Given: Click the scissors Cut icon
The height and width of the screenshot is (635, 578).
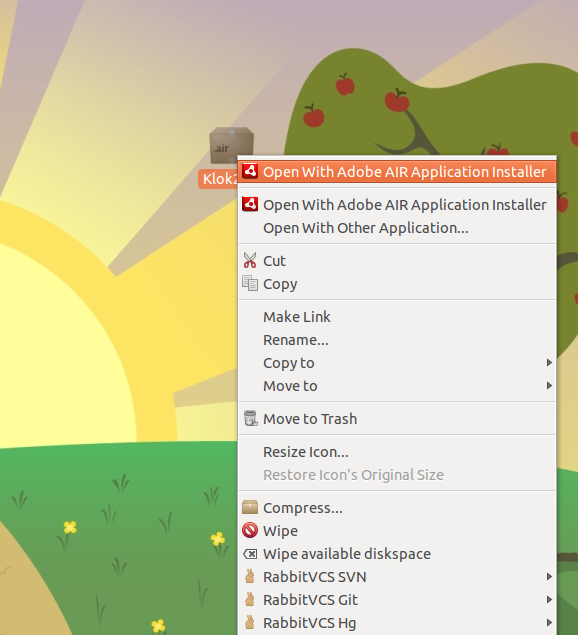Looking at the screenshot, I should (x=250, y=260).
